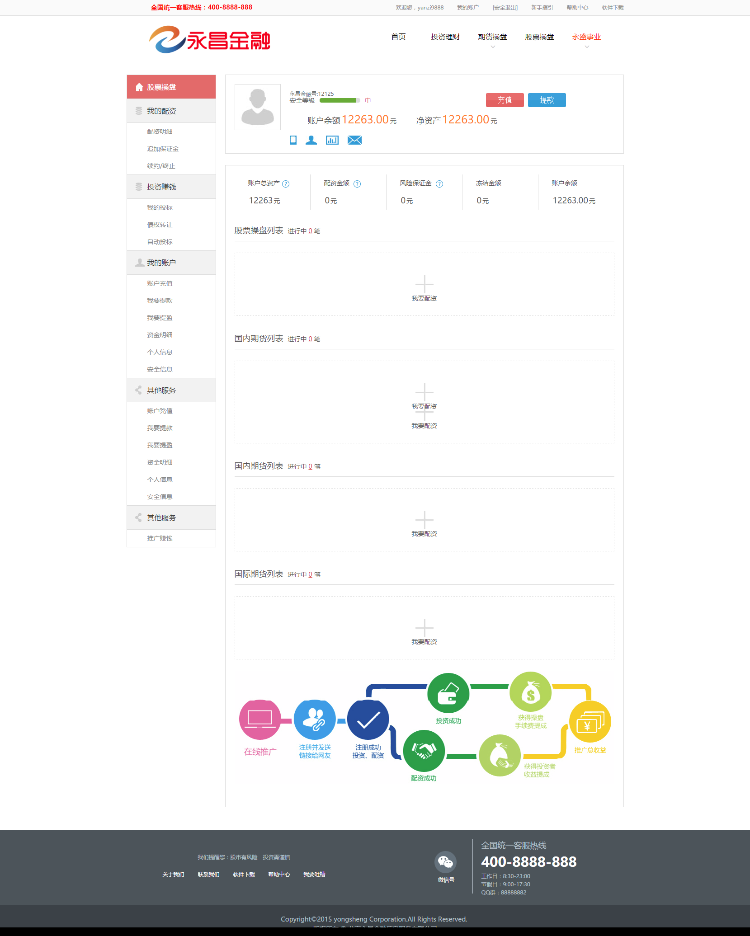Collapse the 我的账户 sidebar section
The height and width of the screenshot is (936, 750).
pos(171,263)
